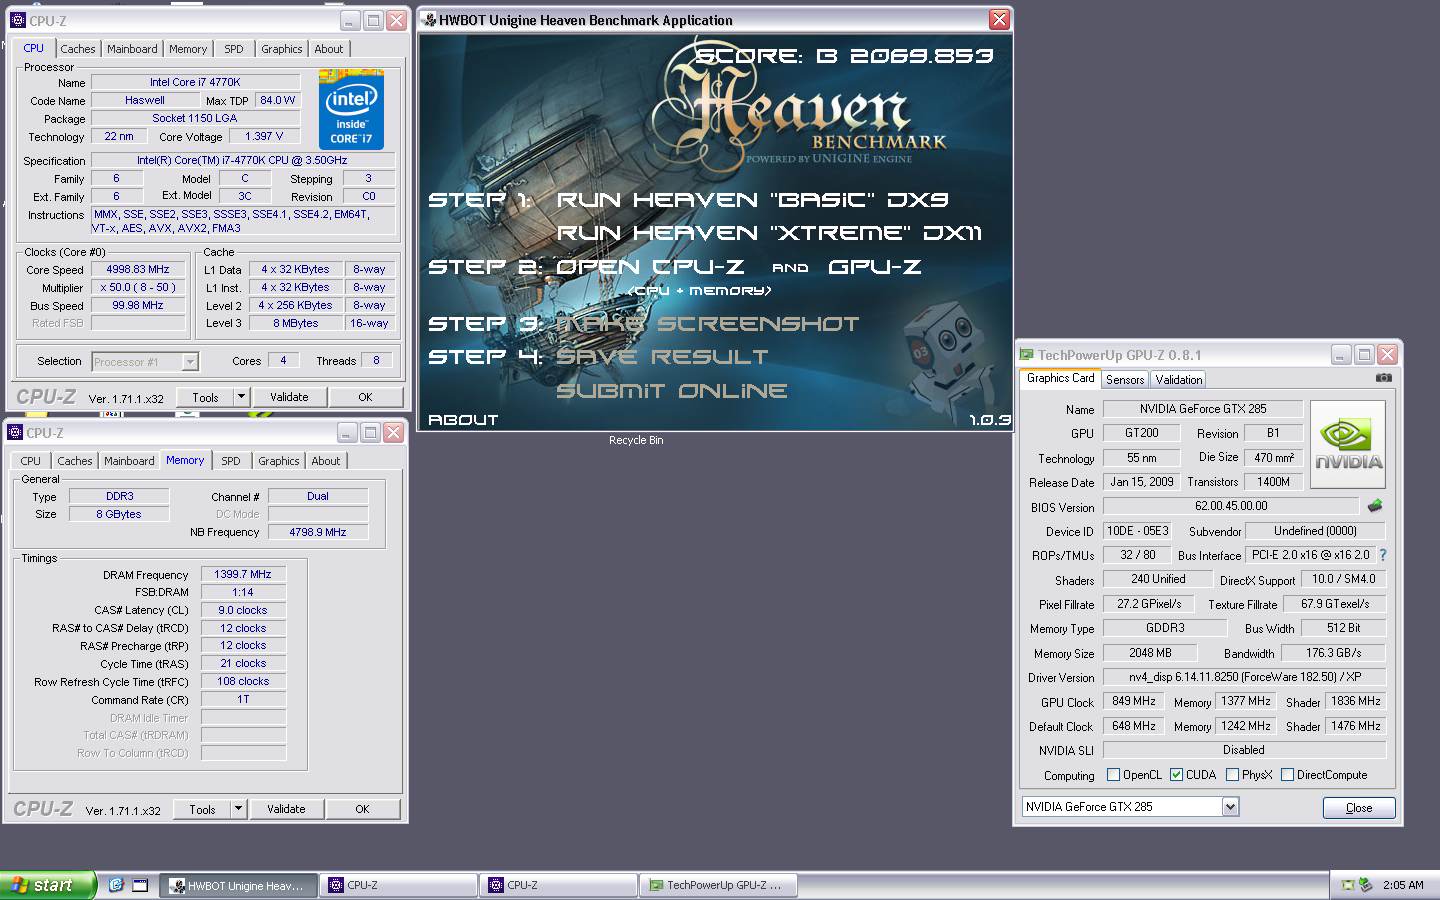The height and width of the screenshot is (900, 1440).
Task: Click the Windows Start button
Action: coord(49,885)
